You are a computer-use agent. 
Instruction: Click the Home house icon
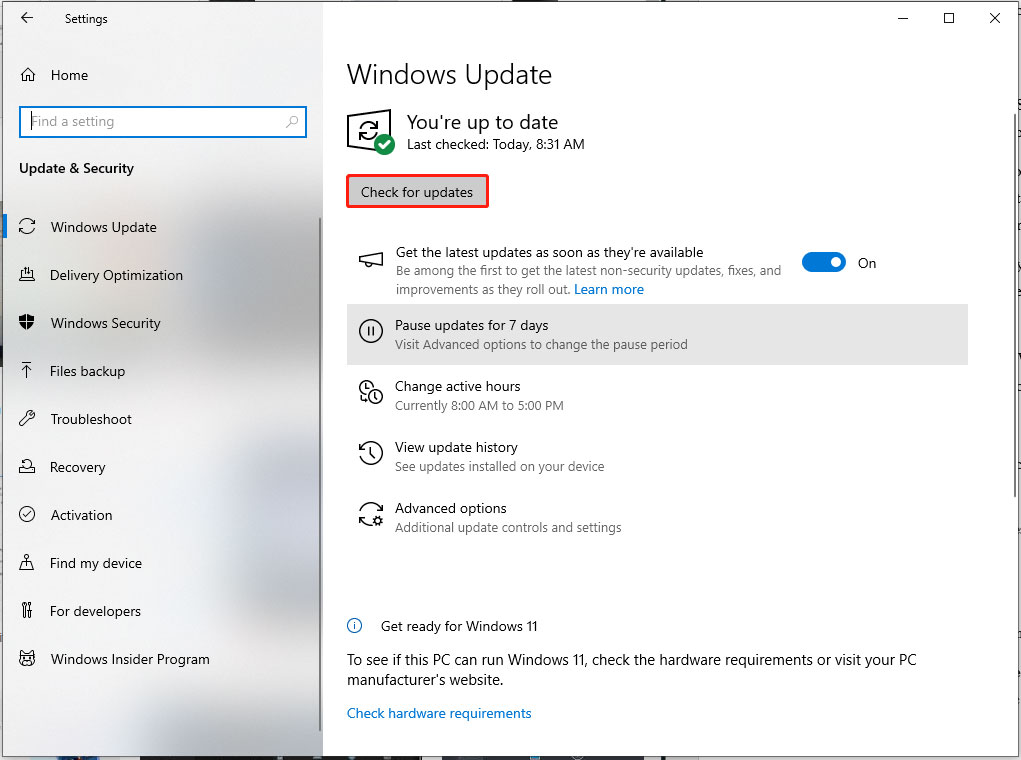pyautogui.click(x=27, y=75)
